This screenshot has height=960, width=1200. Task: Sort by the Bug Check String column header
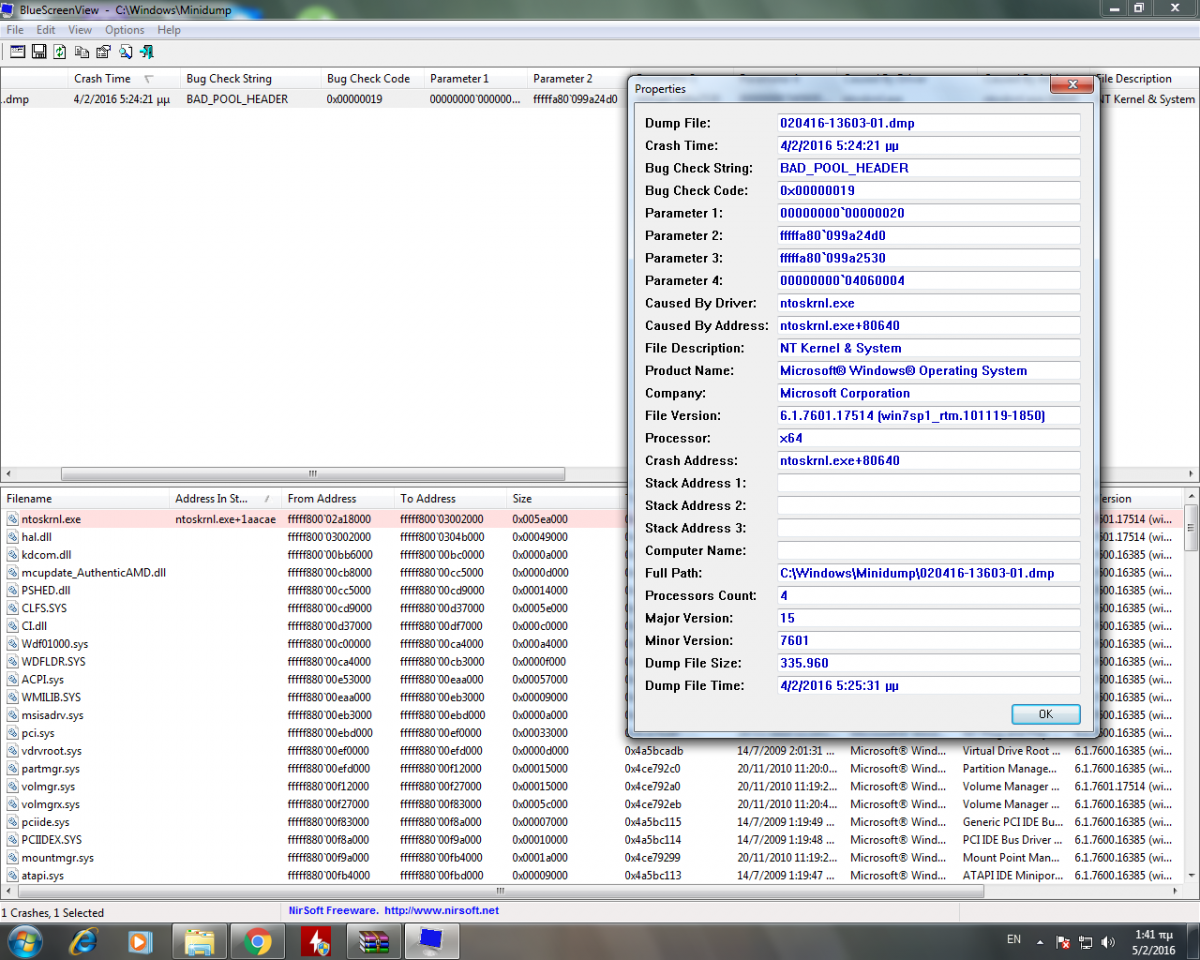click(252, 78)
